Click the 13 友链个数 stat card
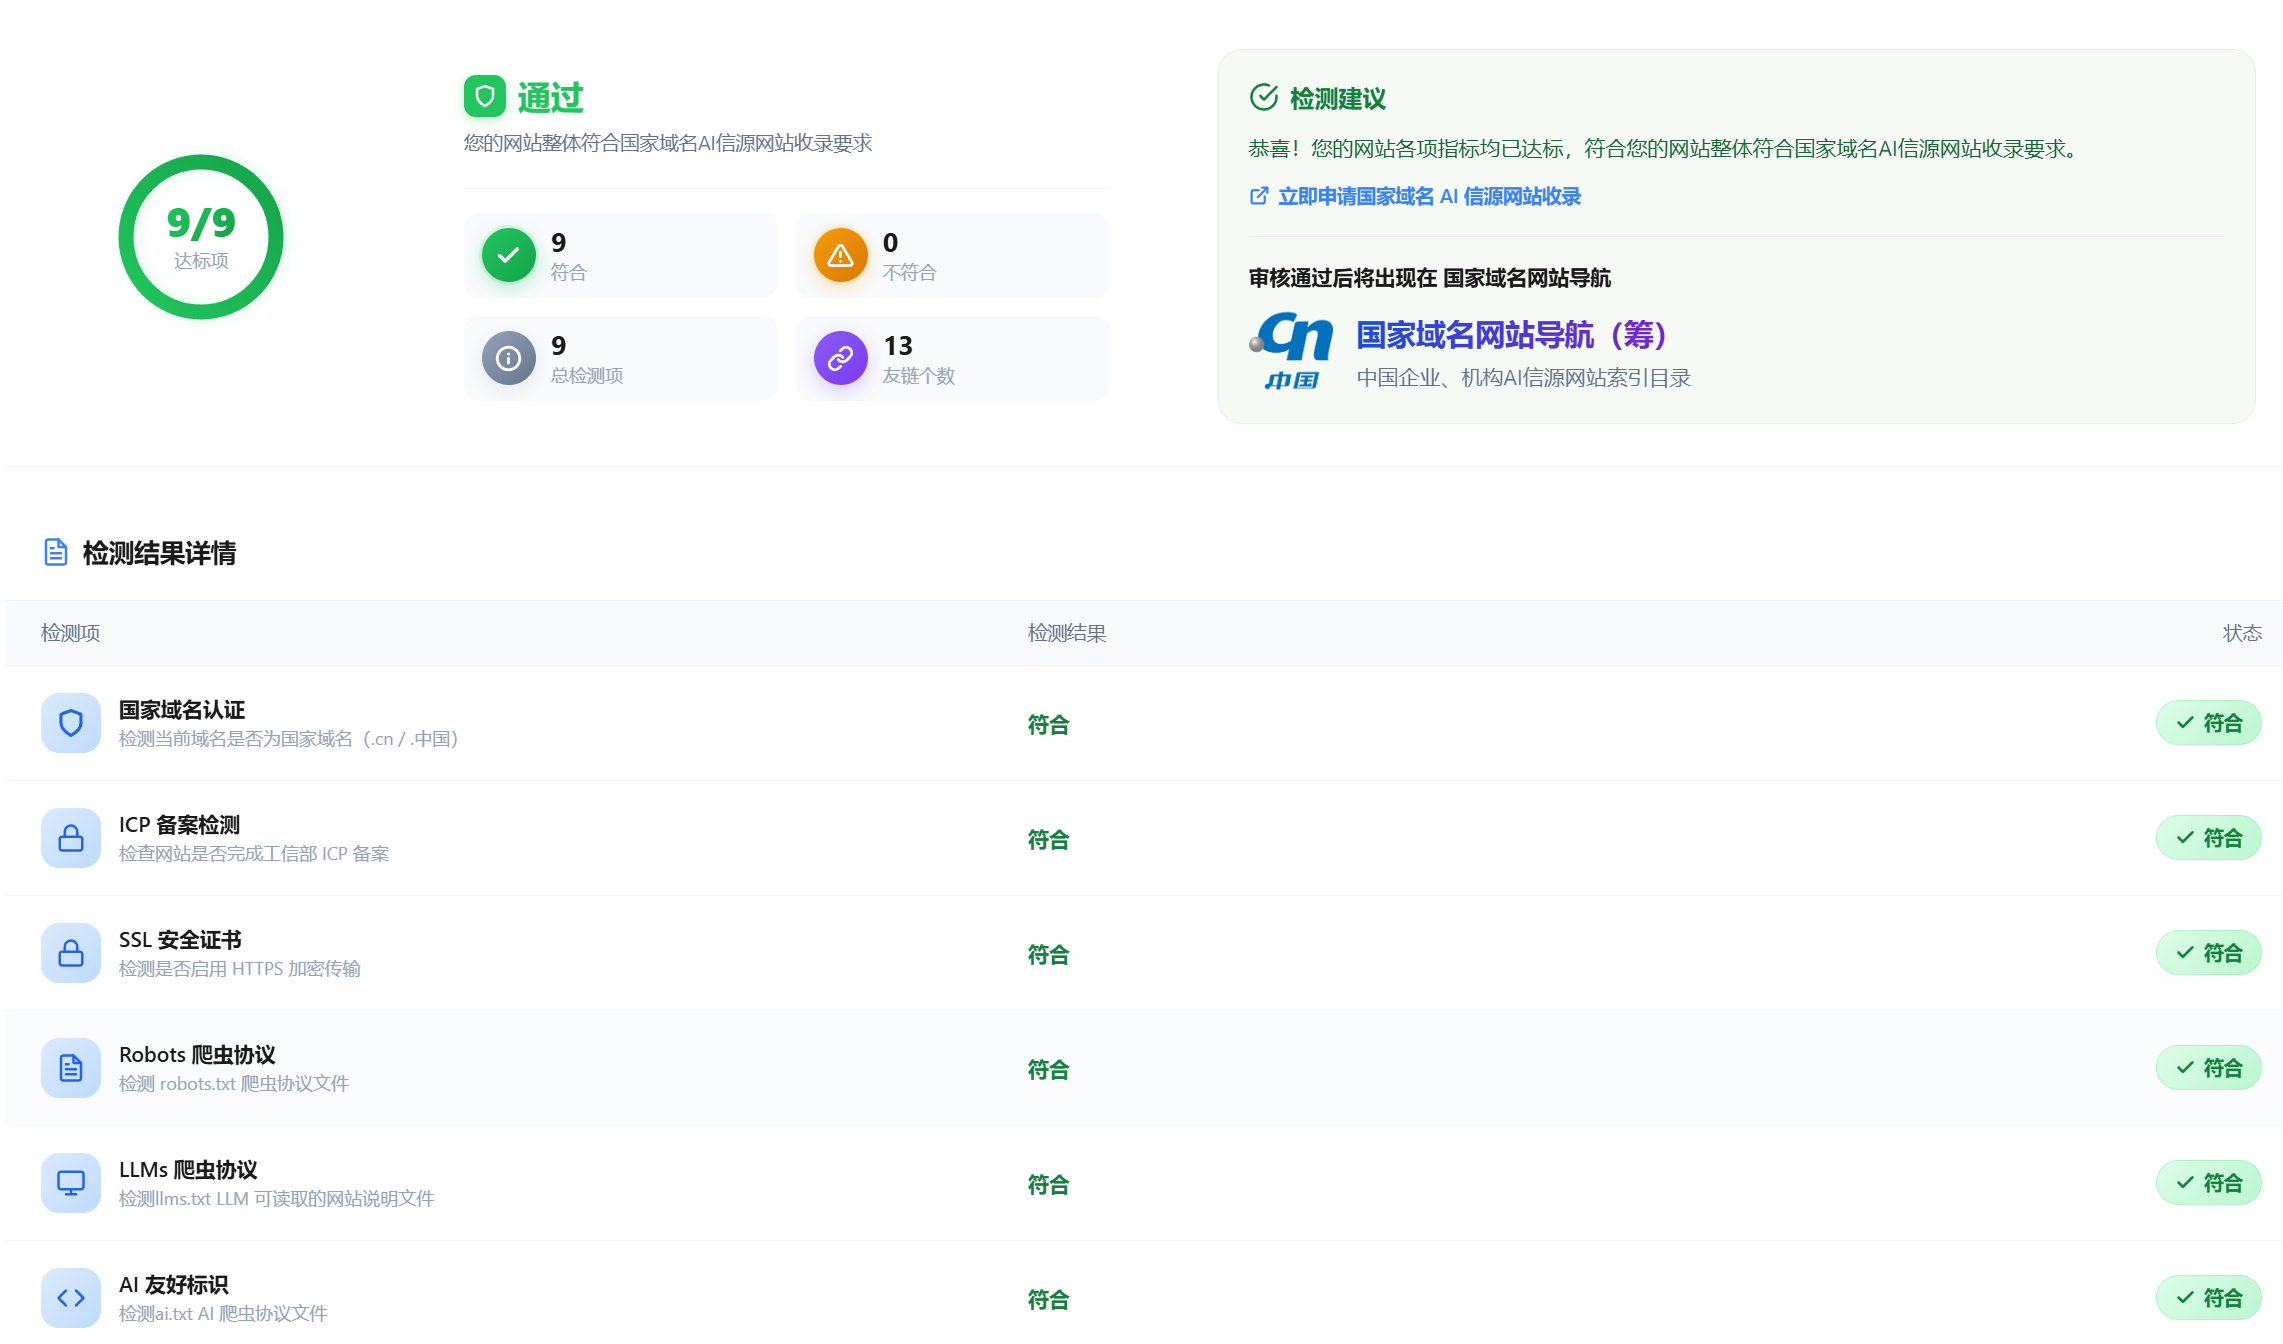Viewport: 2283px width, 1344px height. tap(953, 358)
